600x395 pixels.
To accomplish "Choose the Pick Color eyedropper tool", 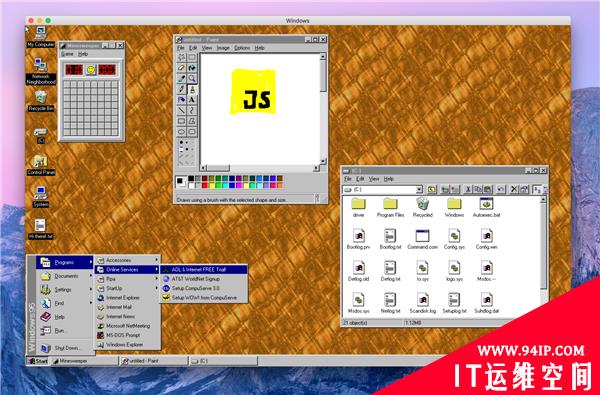I will point(181,78).
